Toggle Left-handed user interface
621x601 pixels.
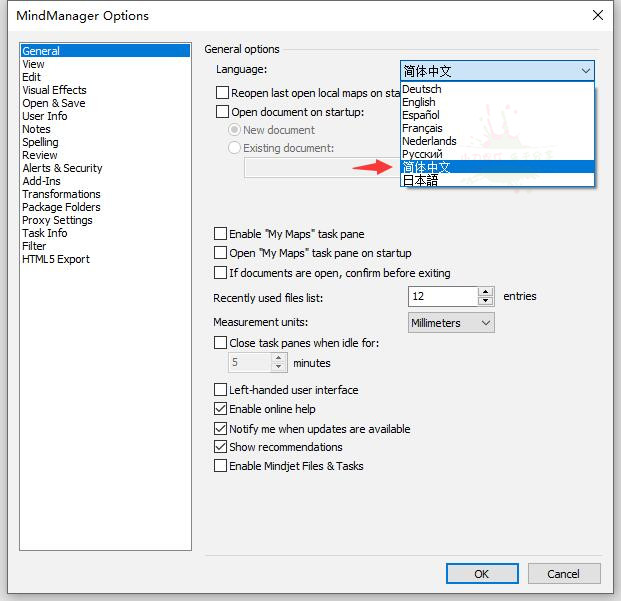(x=221, y=390)
